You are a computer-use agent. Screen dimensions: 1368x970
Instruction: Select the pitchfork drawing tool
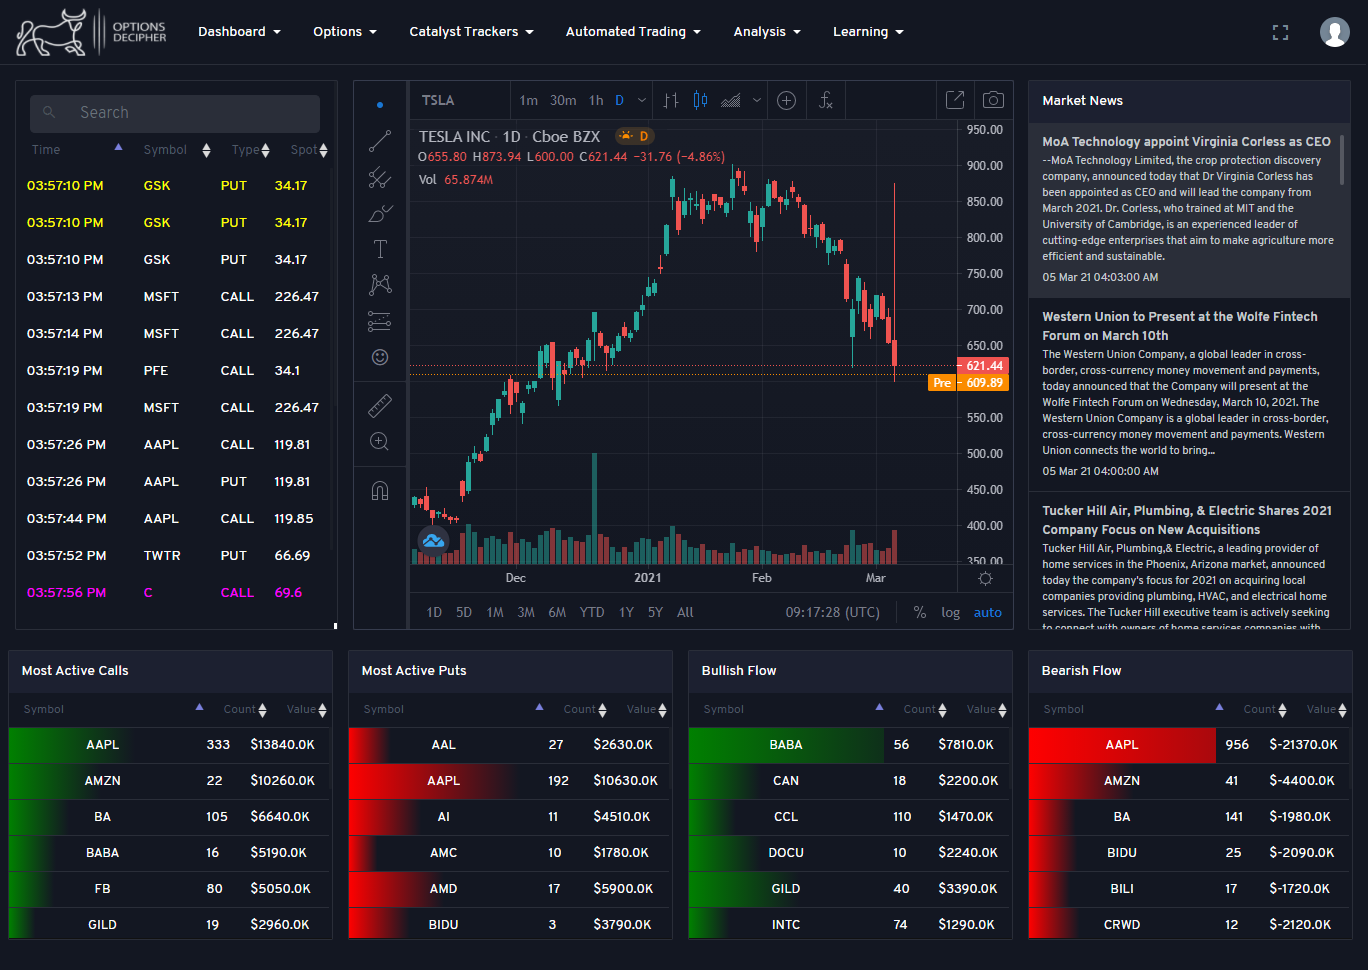coord(380,177)
